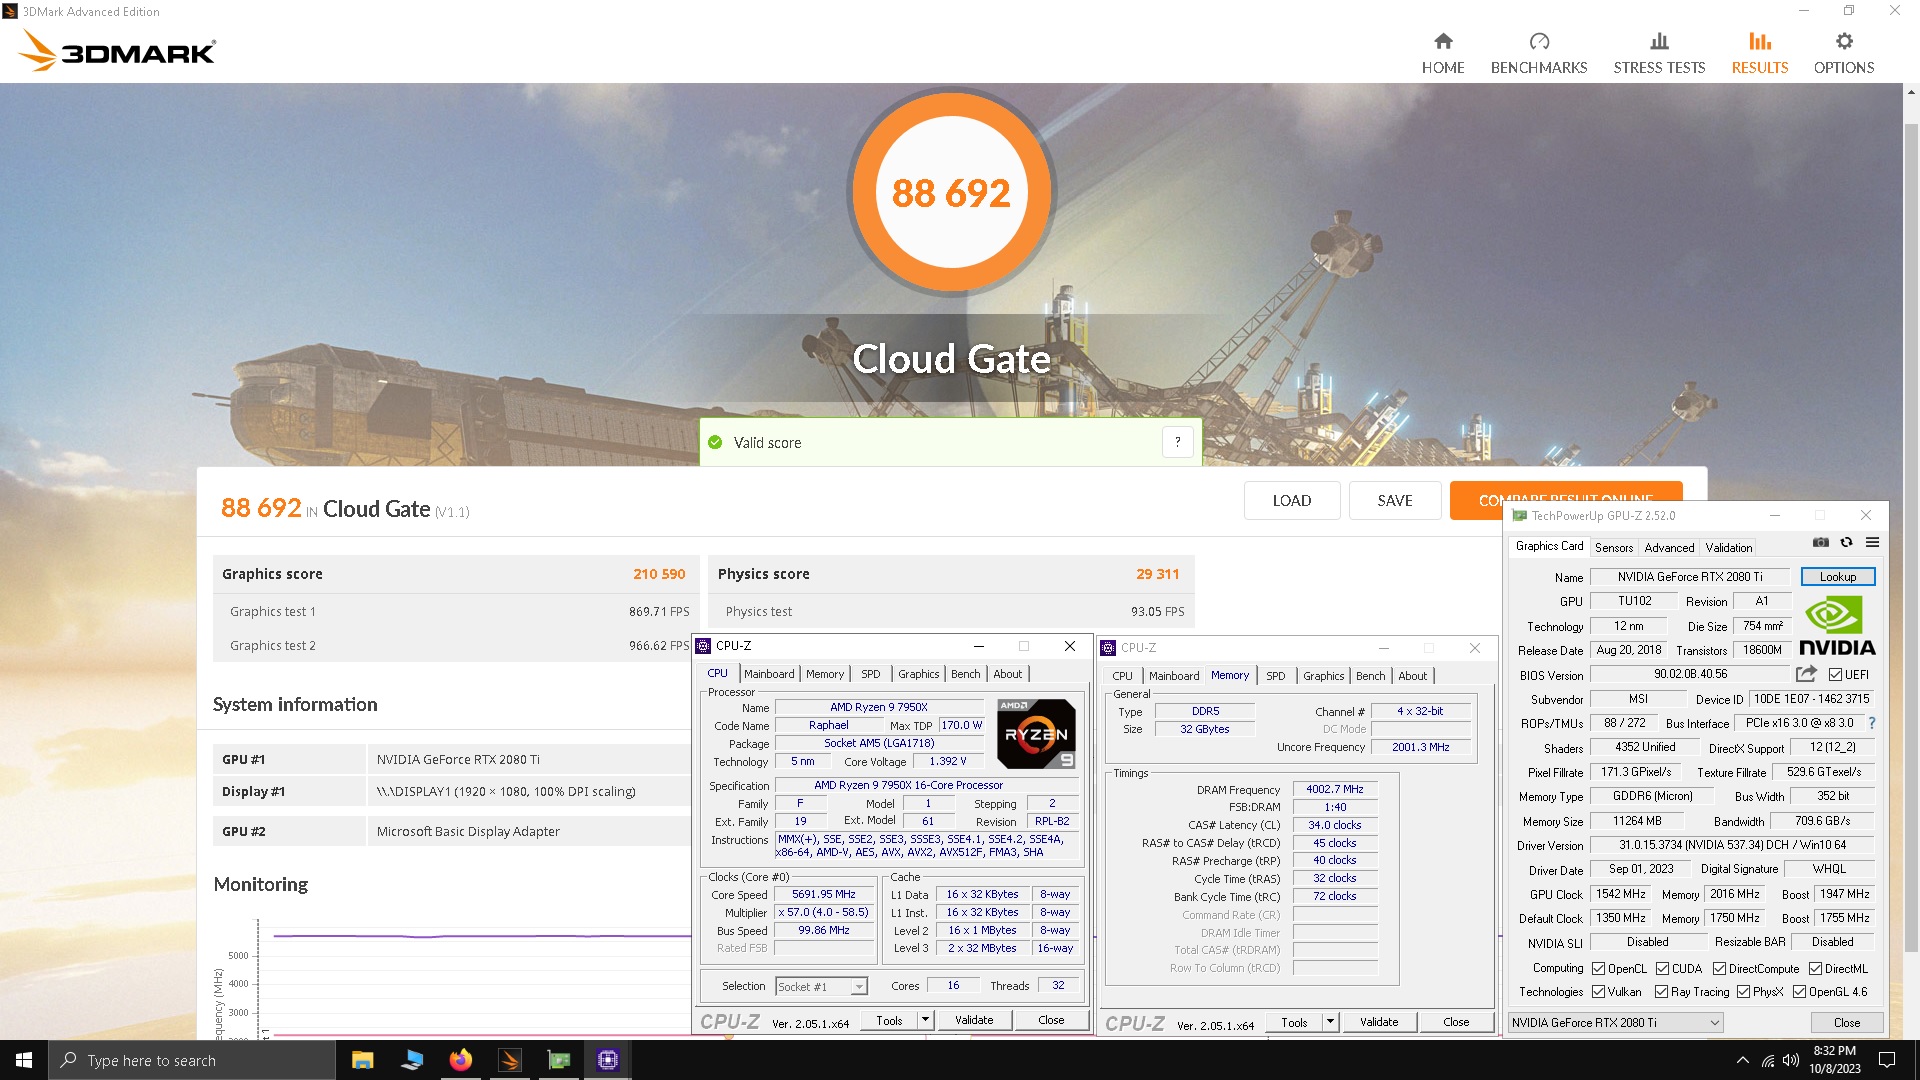Click the taskbar clock and date
The image size is (1920, 1080).
pos(1834,1060)
